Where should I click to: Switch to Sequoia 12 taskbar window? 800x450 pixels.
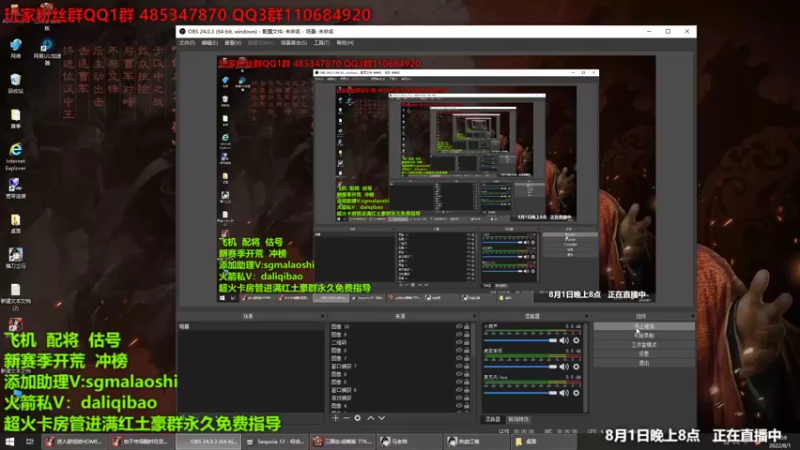(276, 441)
